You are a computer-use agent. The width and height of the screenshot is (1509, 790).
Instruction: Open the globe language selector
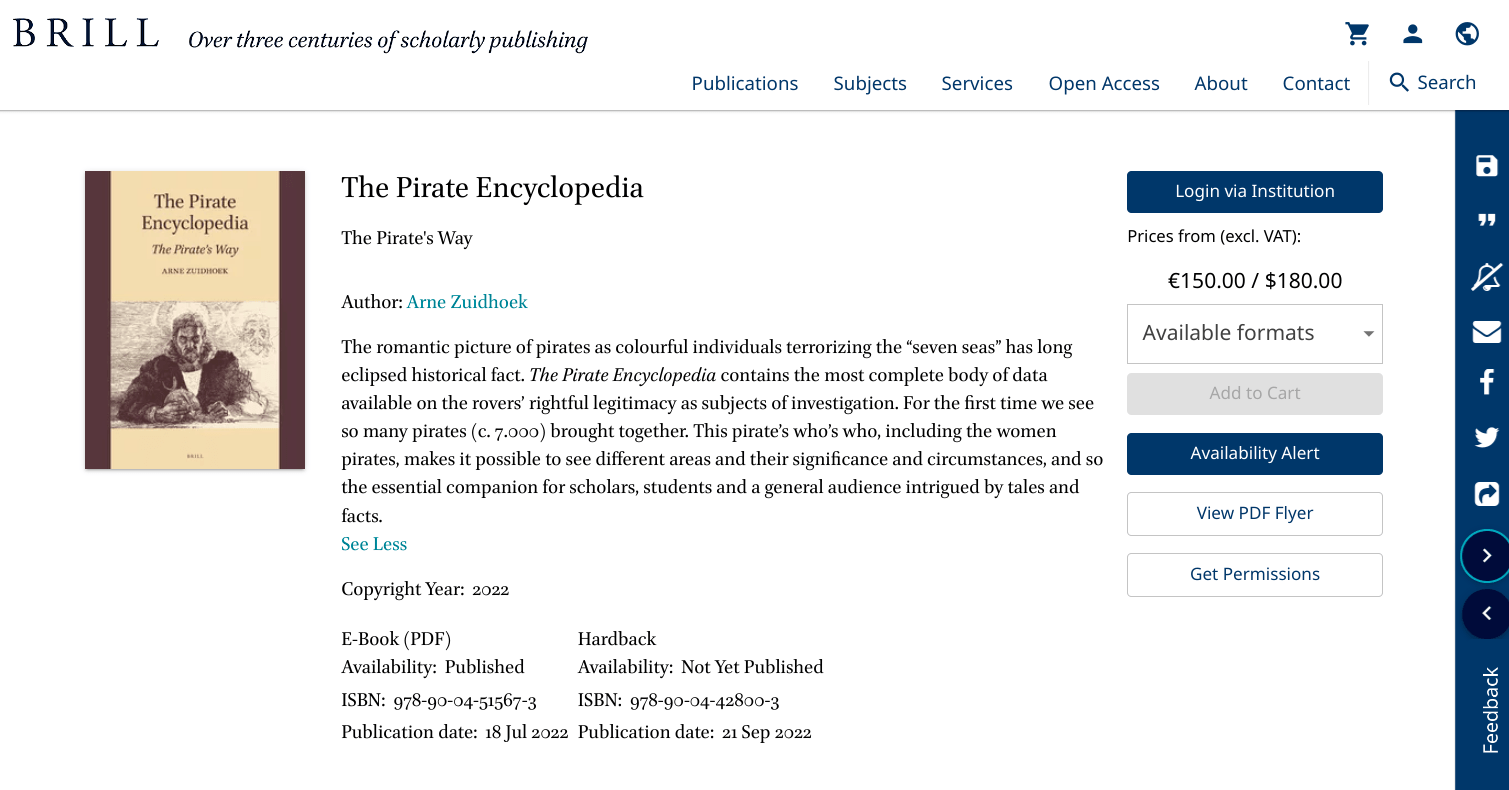[1467, 34]
